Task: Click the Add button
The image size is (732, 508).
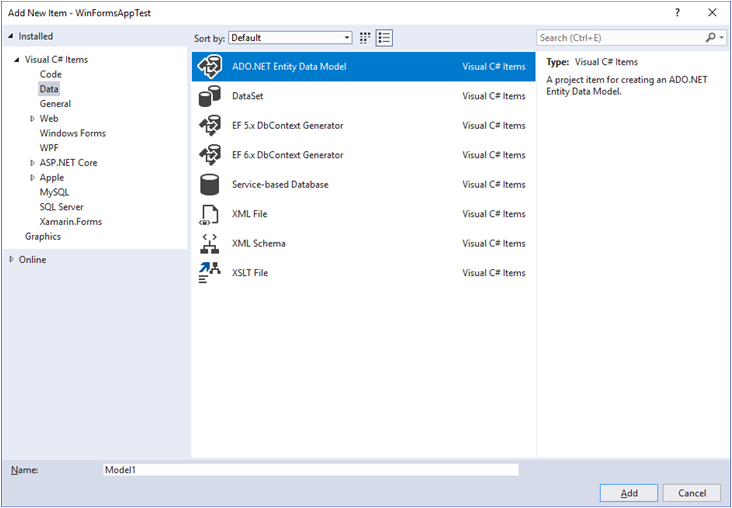Action: pos(628,493)
